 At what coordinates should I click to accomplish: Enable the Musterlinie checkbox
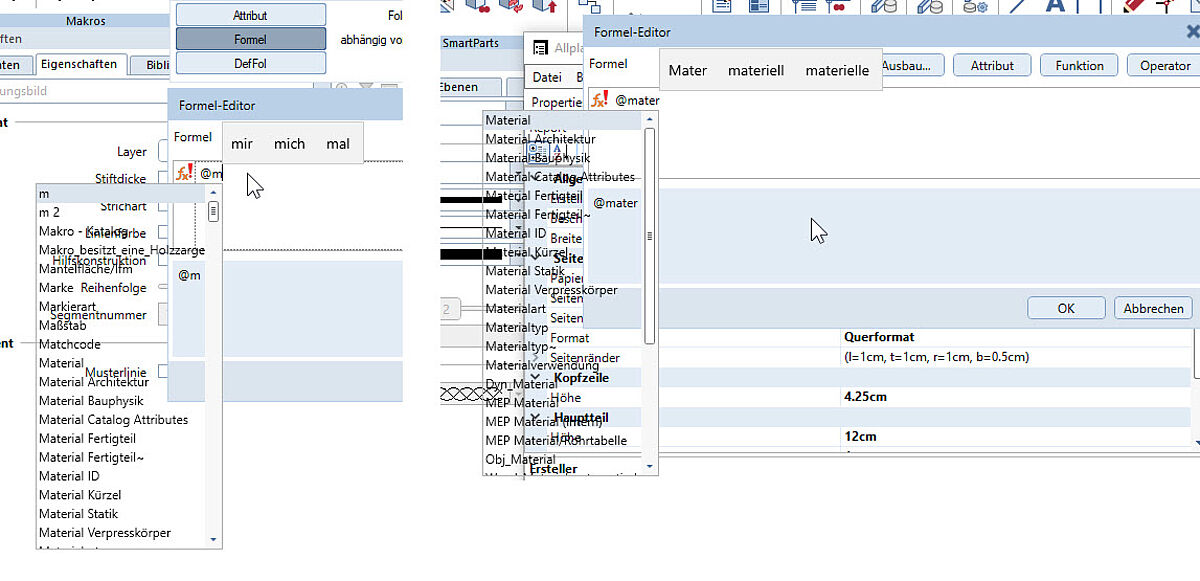pos(164,372)
